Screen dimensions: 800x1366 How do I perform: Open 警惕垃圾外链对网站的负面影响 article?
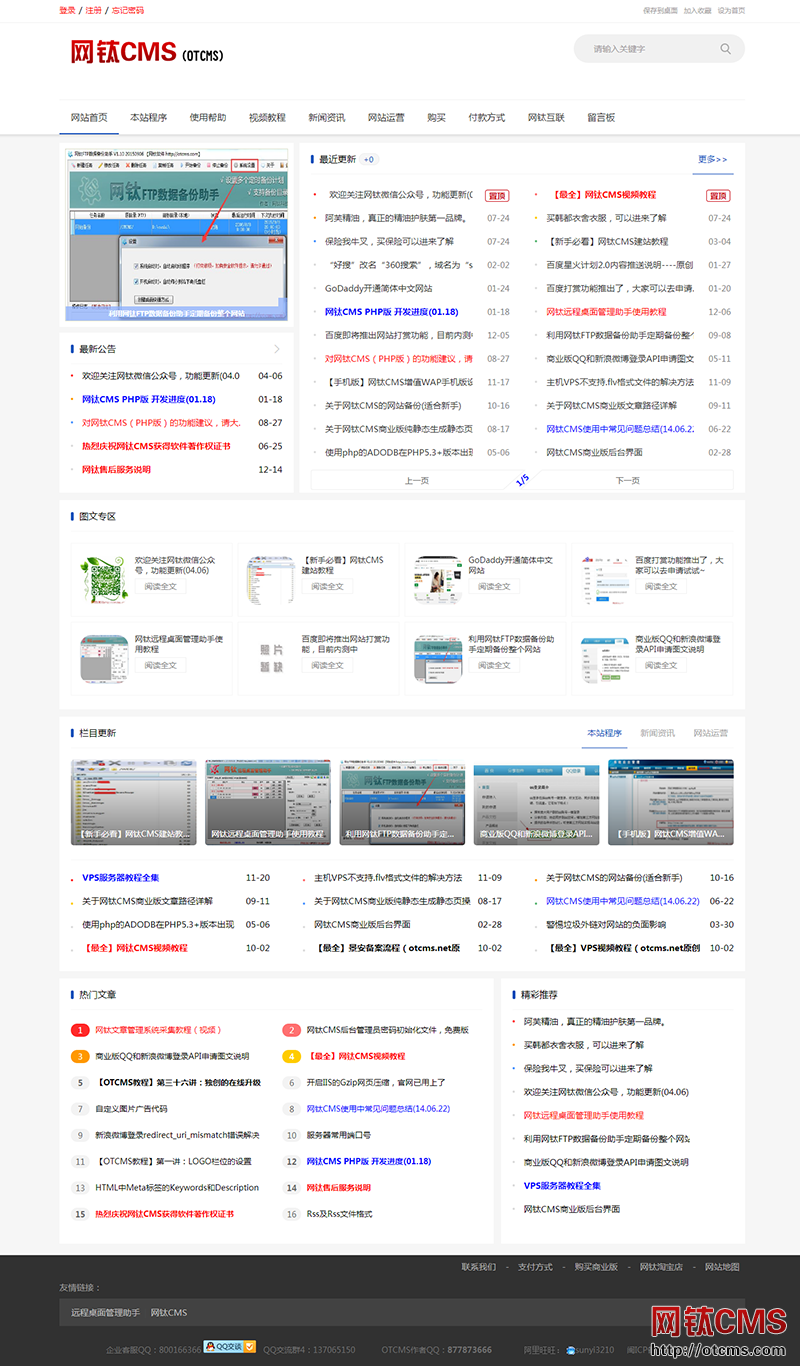point(606,924)
